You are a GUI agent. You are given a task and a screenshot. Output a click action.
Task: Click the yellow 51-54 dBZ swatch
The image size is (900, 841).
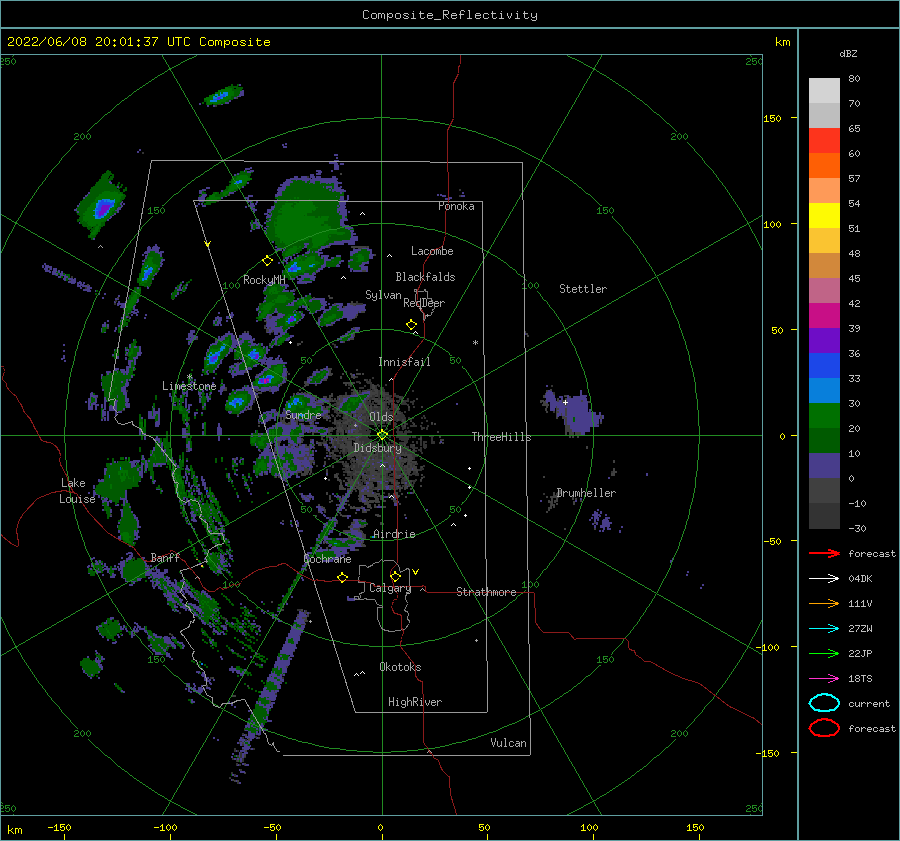click(824, 216)
